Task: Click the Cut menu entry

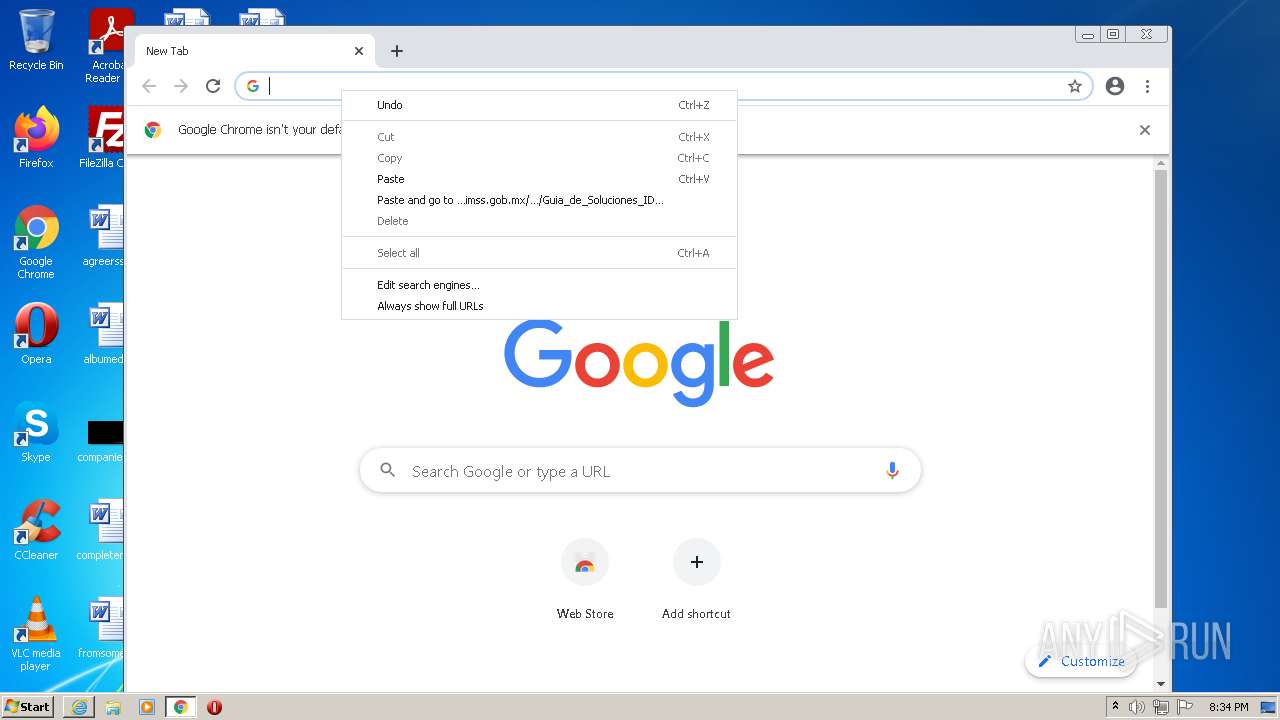Action: (x=540, y=137)
